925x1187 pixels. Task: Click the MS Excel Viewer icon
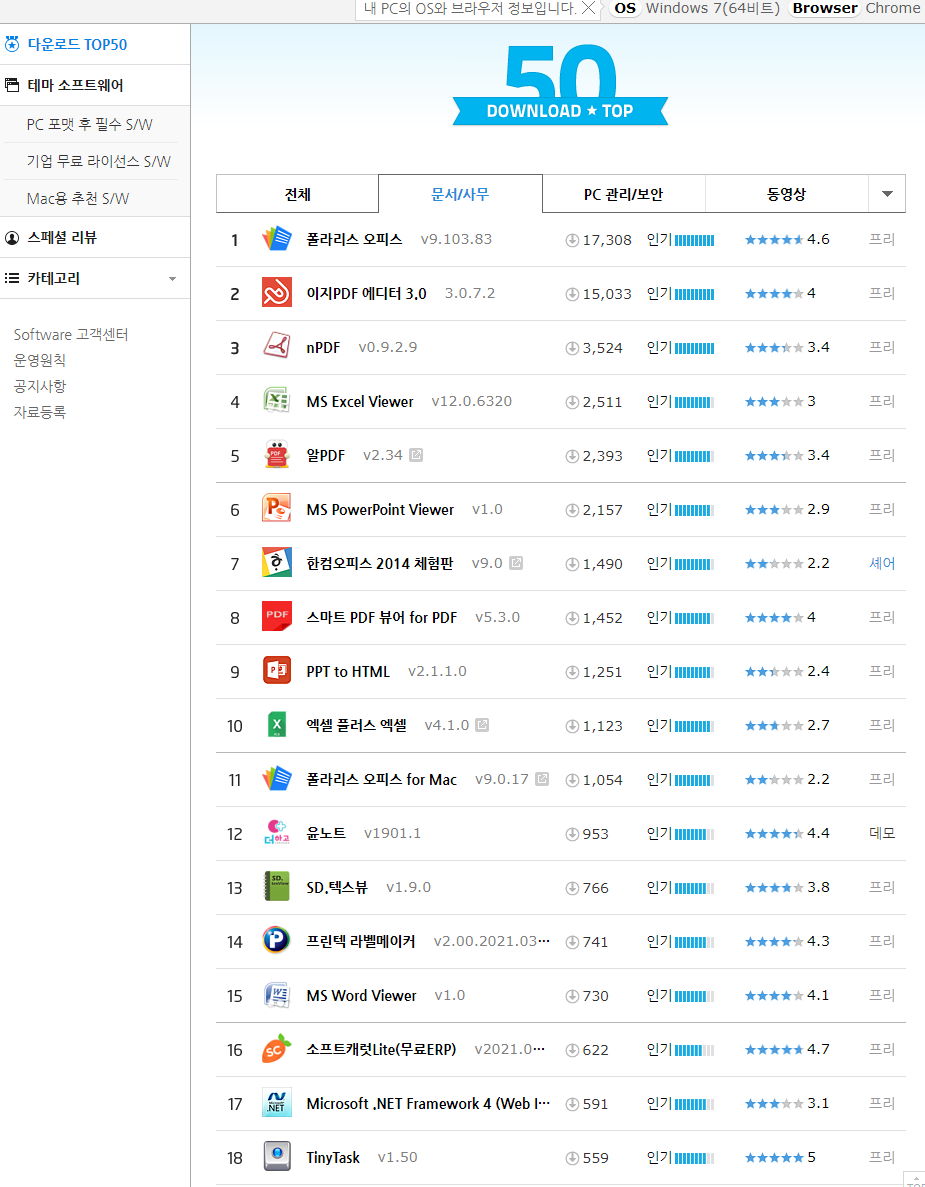(x=276, y=401)
